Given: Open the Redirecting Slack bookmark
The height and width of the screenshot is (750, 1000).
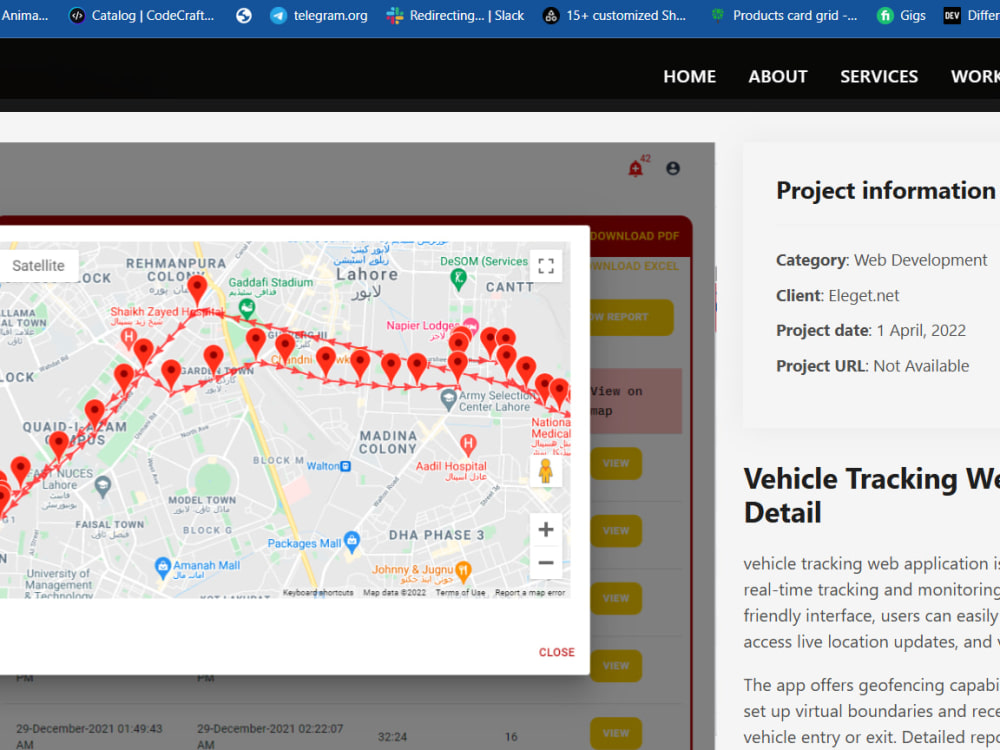Looking at the screenshot, I should point(455,15).
